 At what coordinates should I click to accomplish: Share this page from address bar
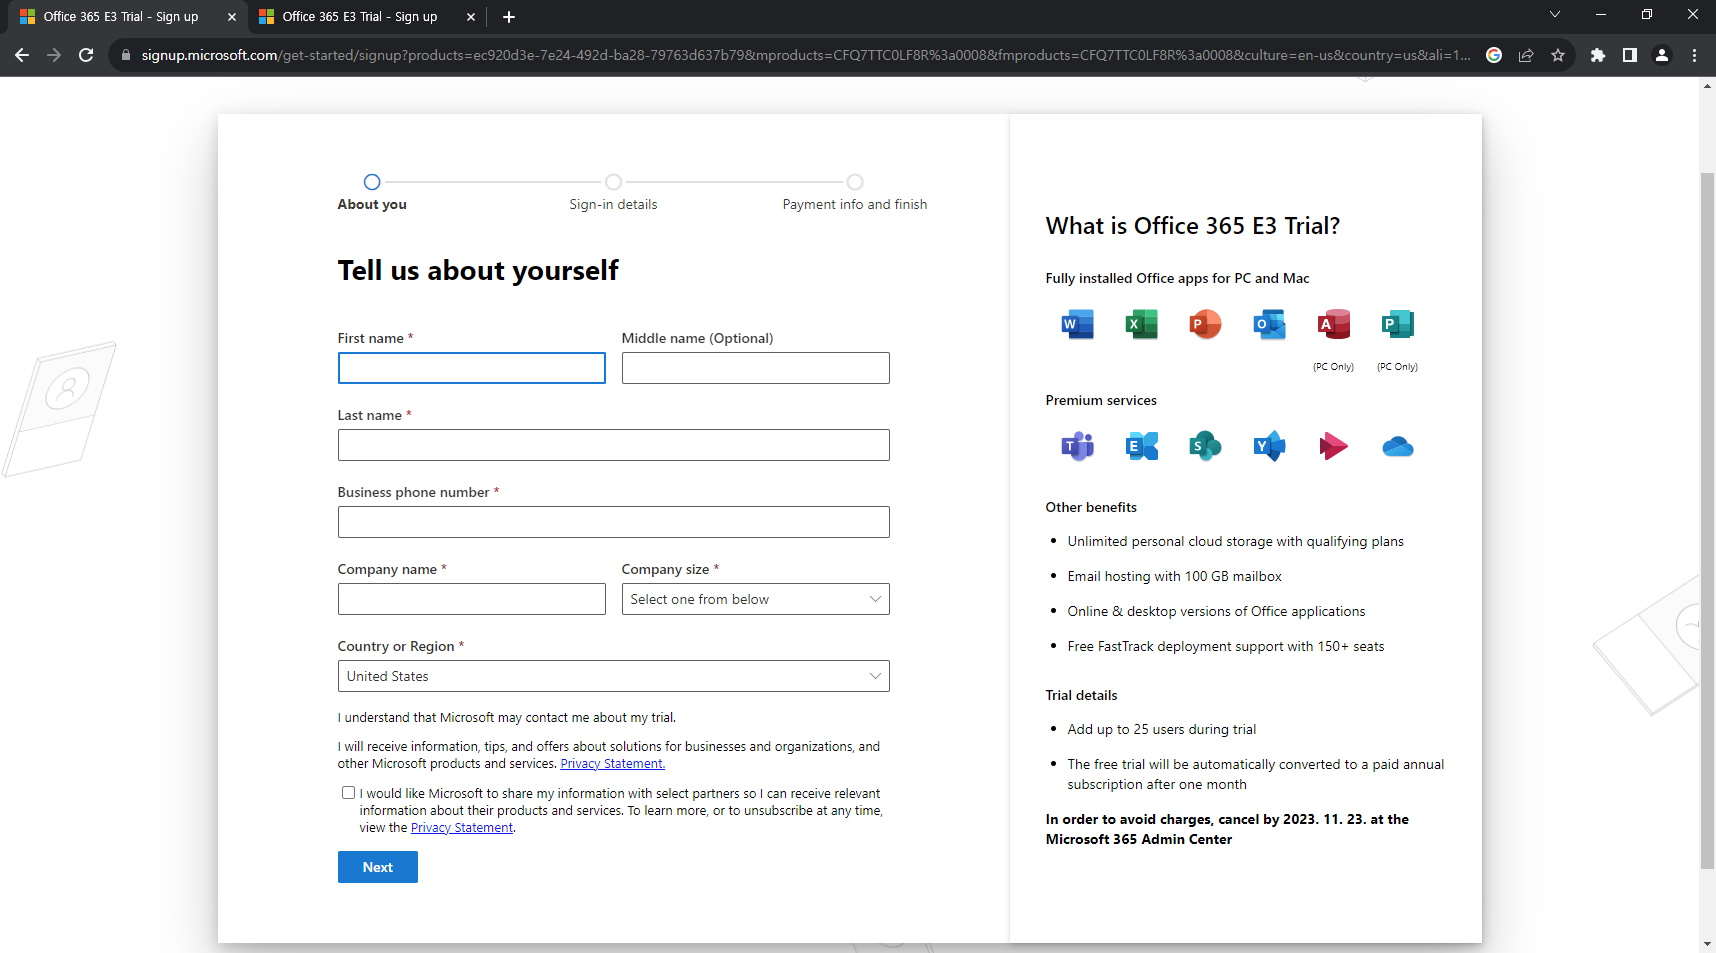[x=1526, y=55]
